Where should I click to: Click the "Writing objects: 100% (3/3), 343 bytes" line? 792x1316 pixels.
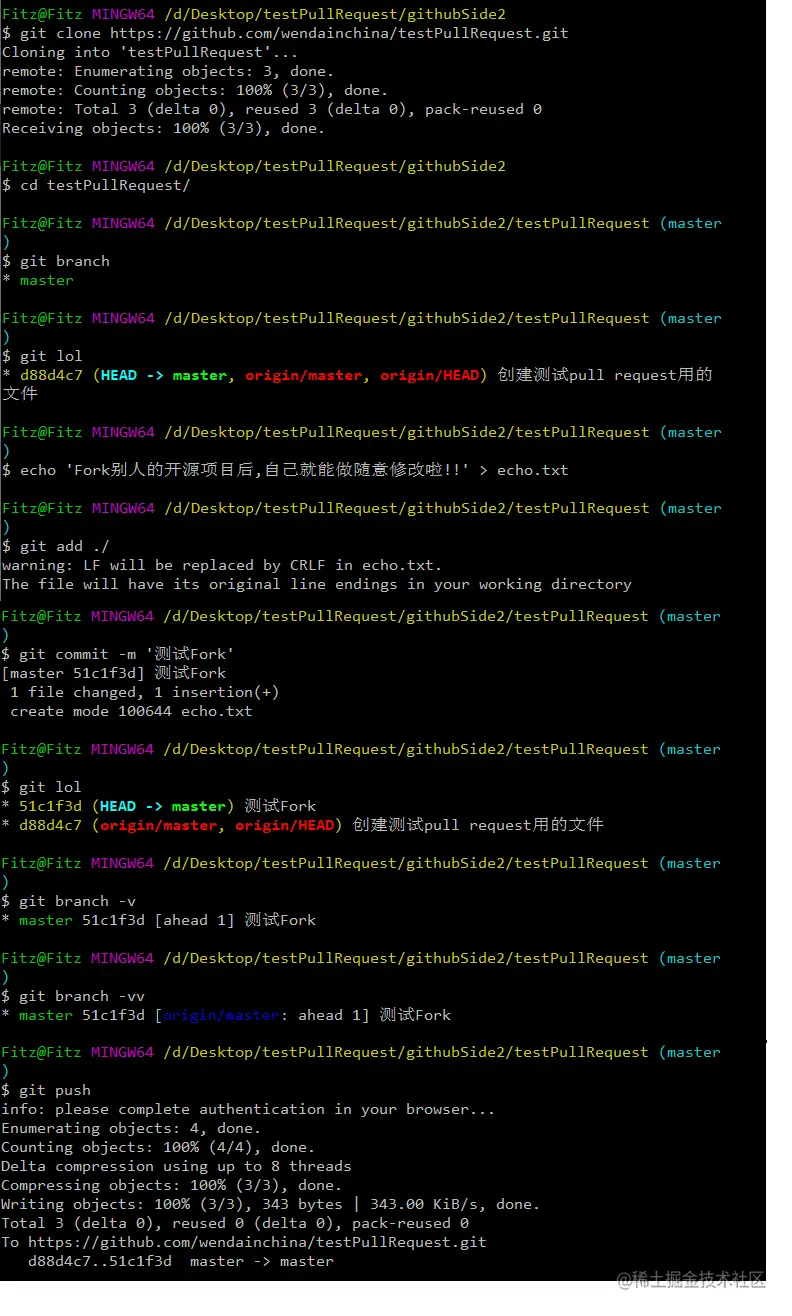pos(271,1204)
